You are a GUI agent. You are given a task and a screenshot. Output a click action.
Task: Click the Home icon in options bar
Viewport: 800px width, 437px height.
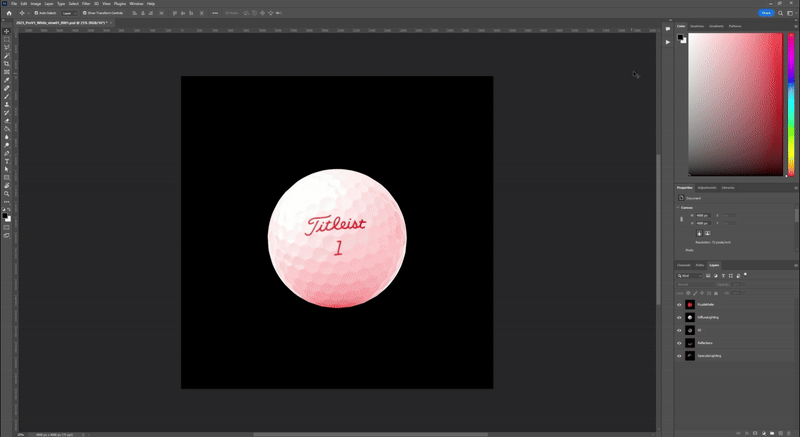coord(9,13)
